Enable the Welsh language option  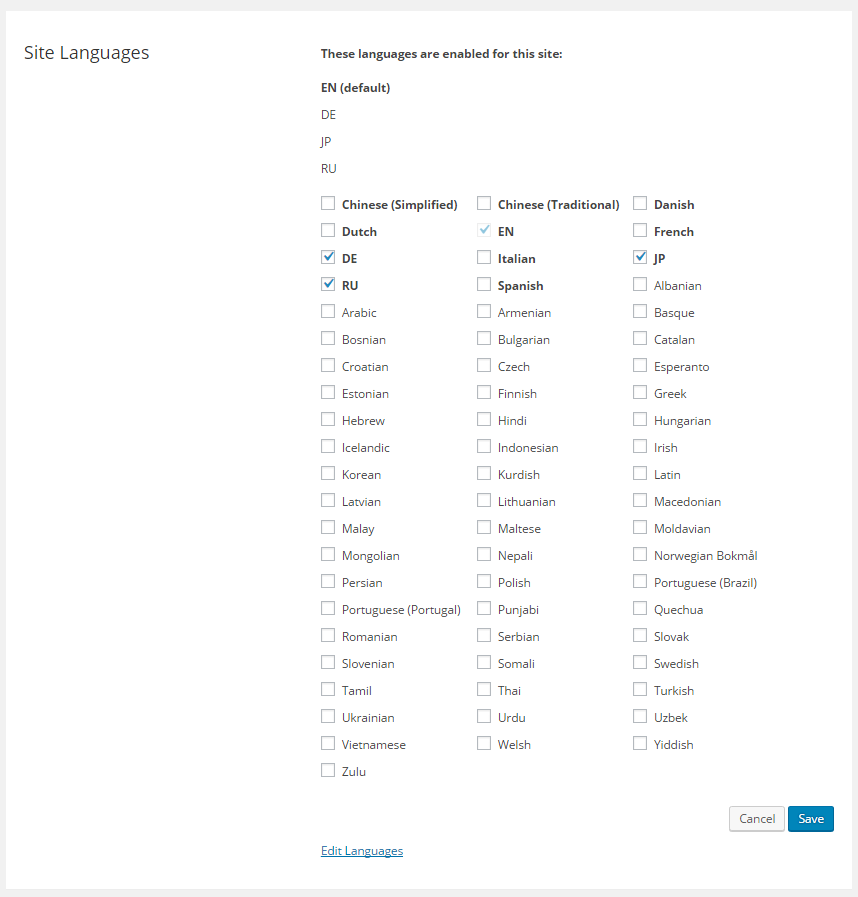click(x=484, y=744)
